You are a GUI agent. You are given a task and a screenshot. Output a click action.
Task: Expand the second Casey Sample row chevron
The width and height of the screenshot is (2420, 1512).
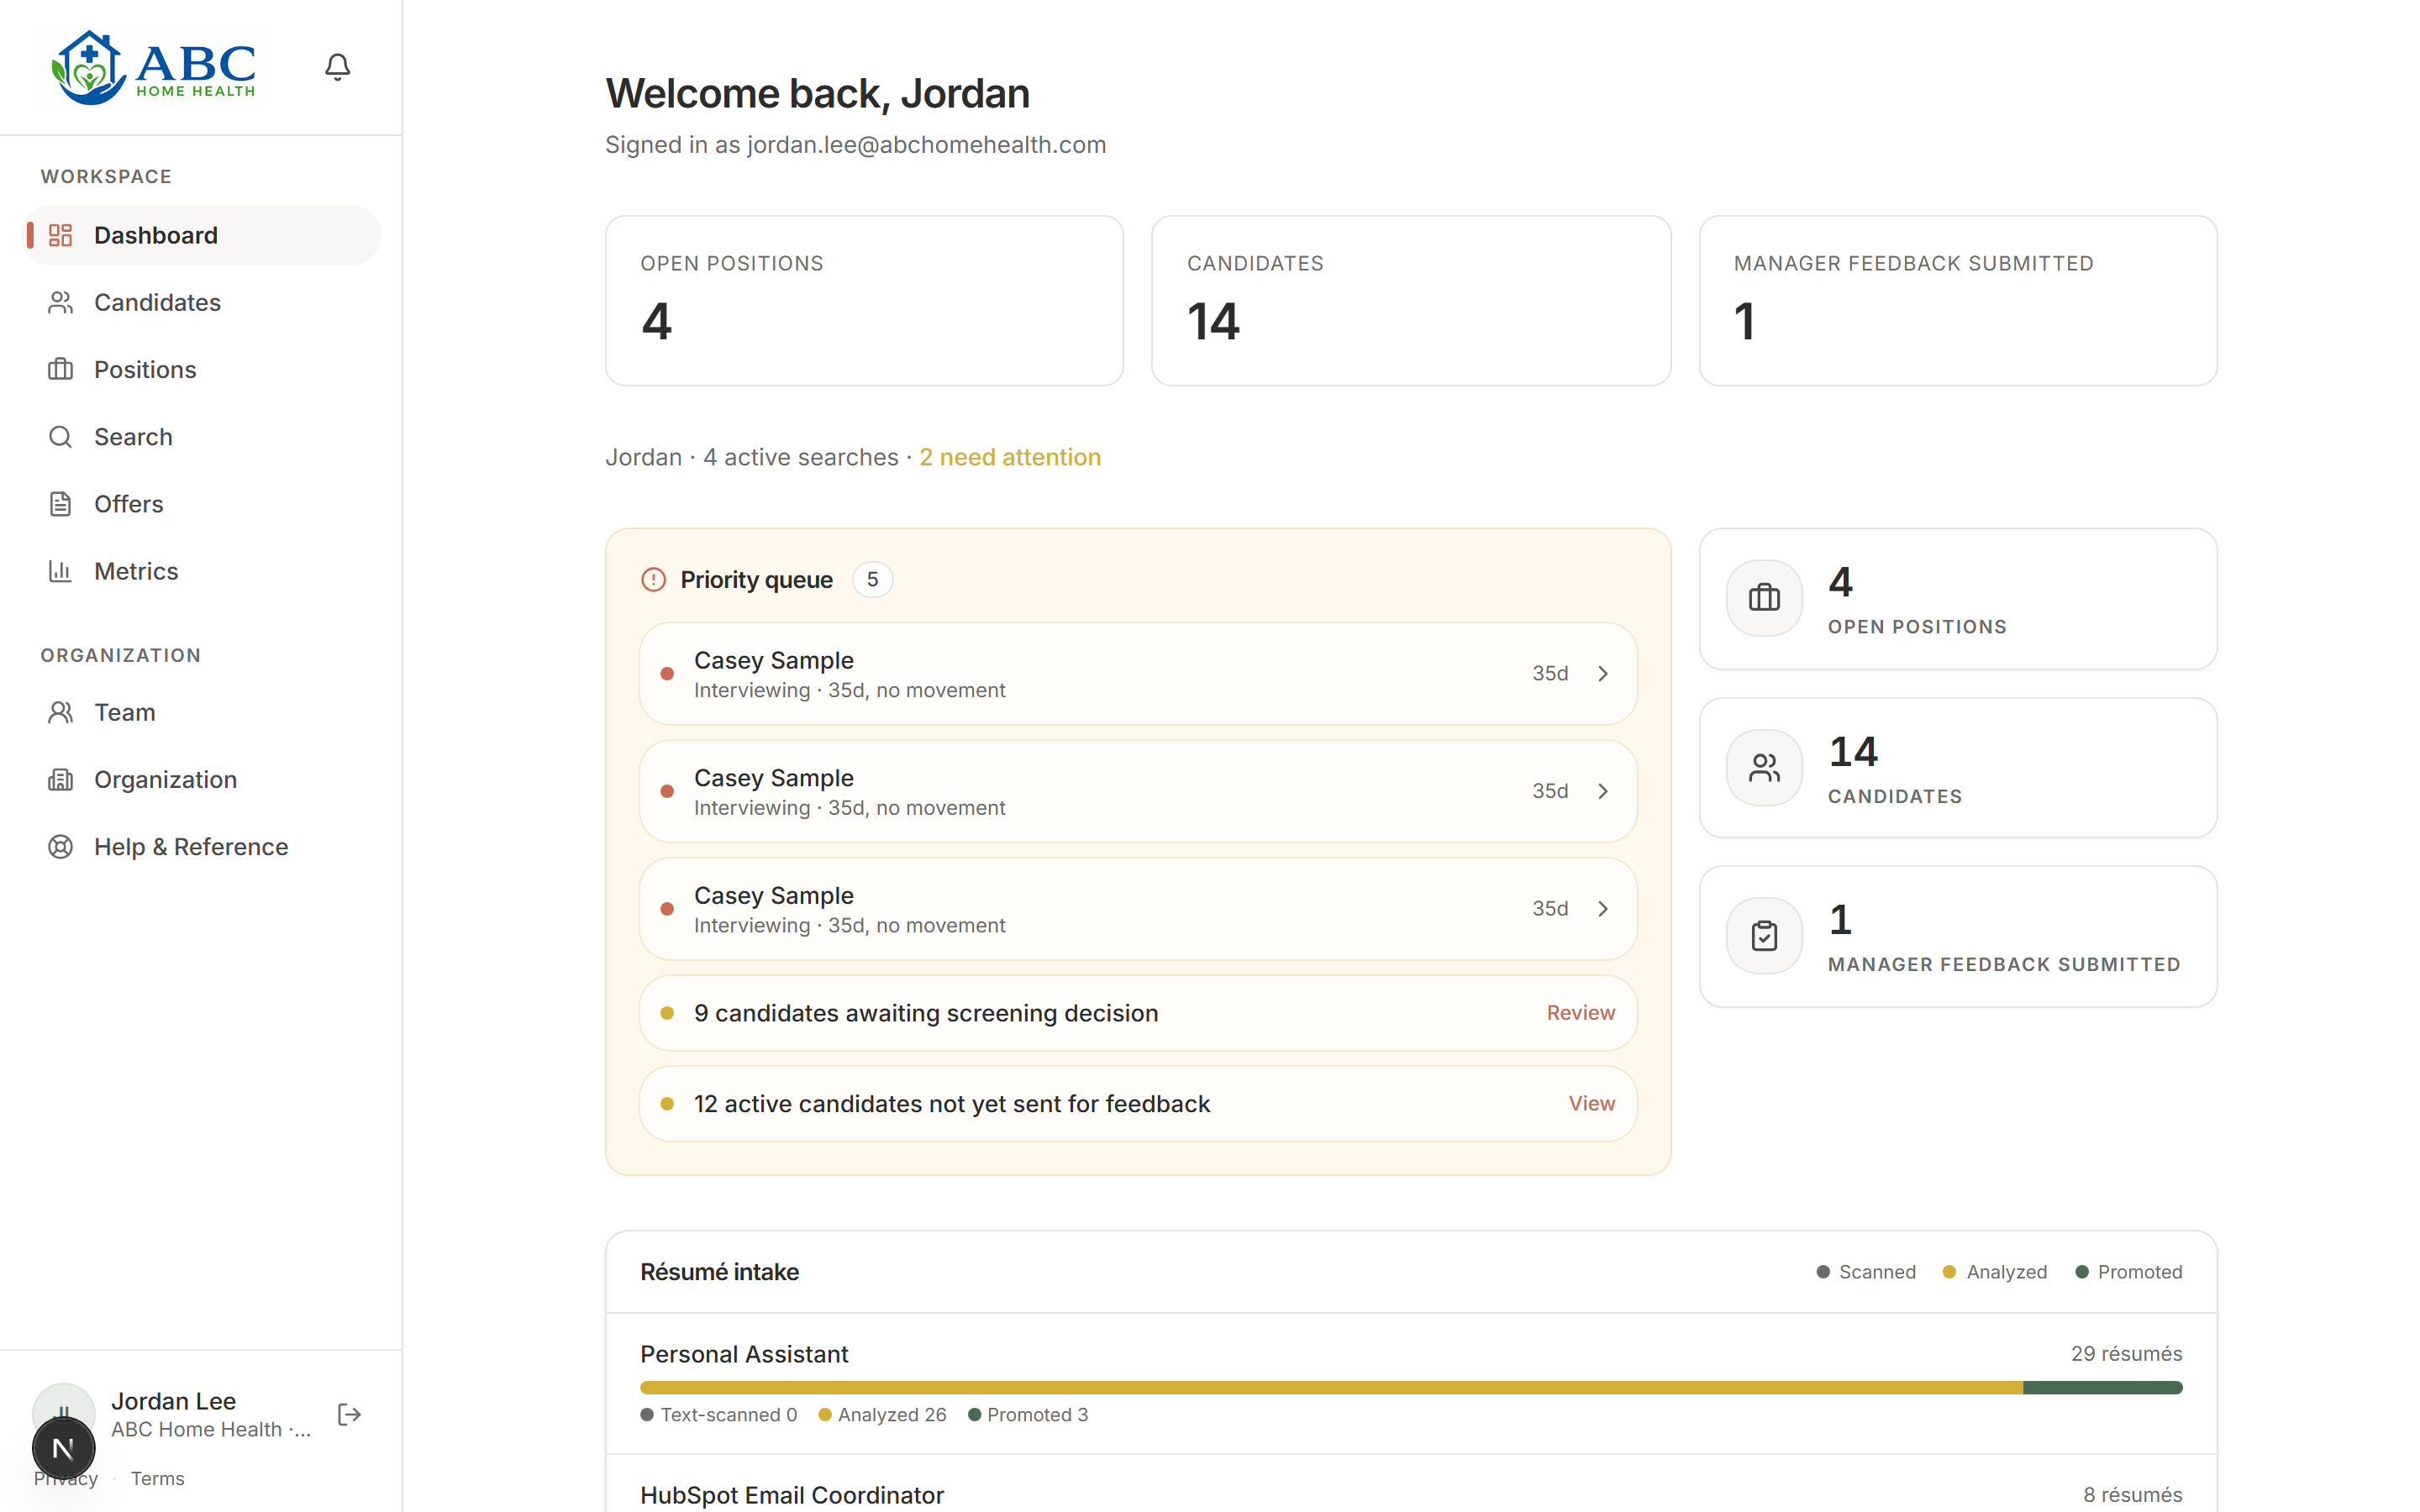pyautogui.click(x=1603, y=791)
